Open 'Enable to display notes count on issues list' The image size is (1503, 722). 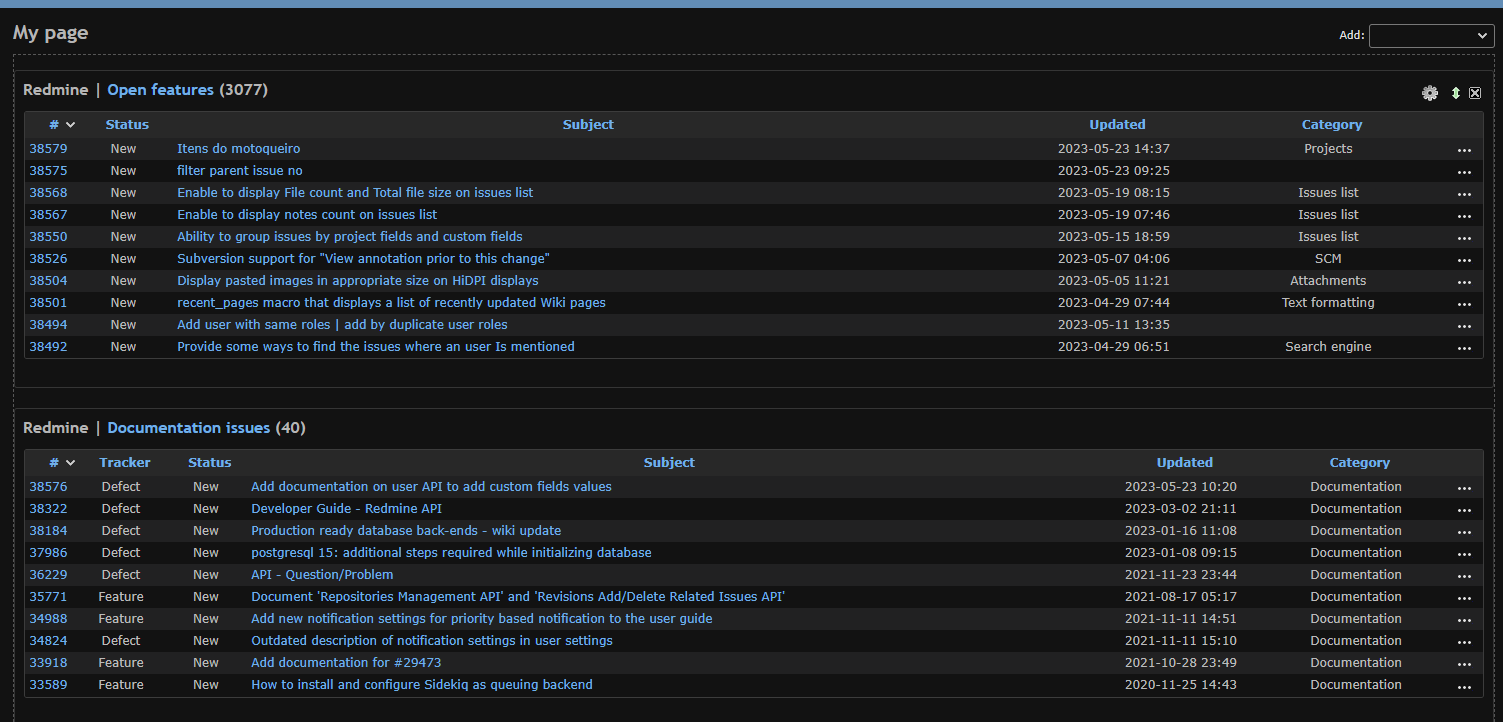[307, 215]
